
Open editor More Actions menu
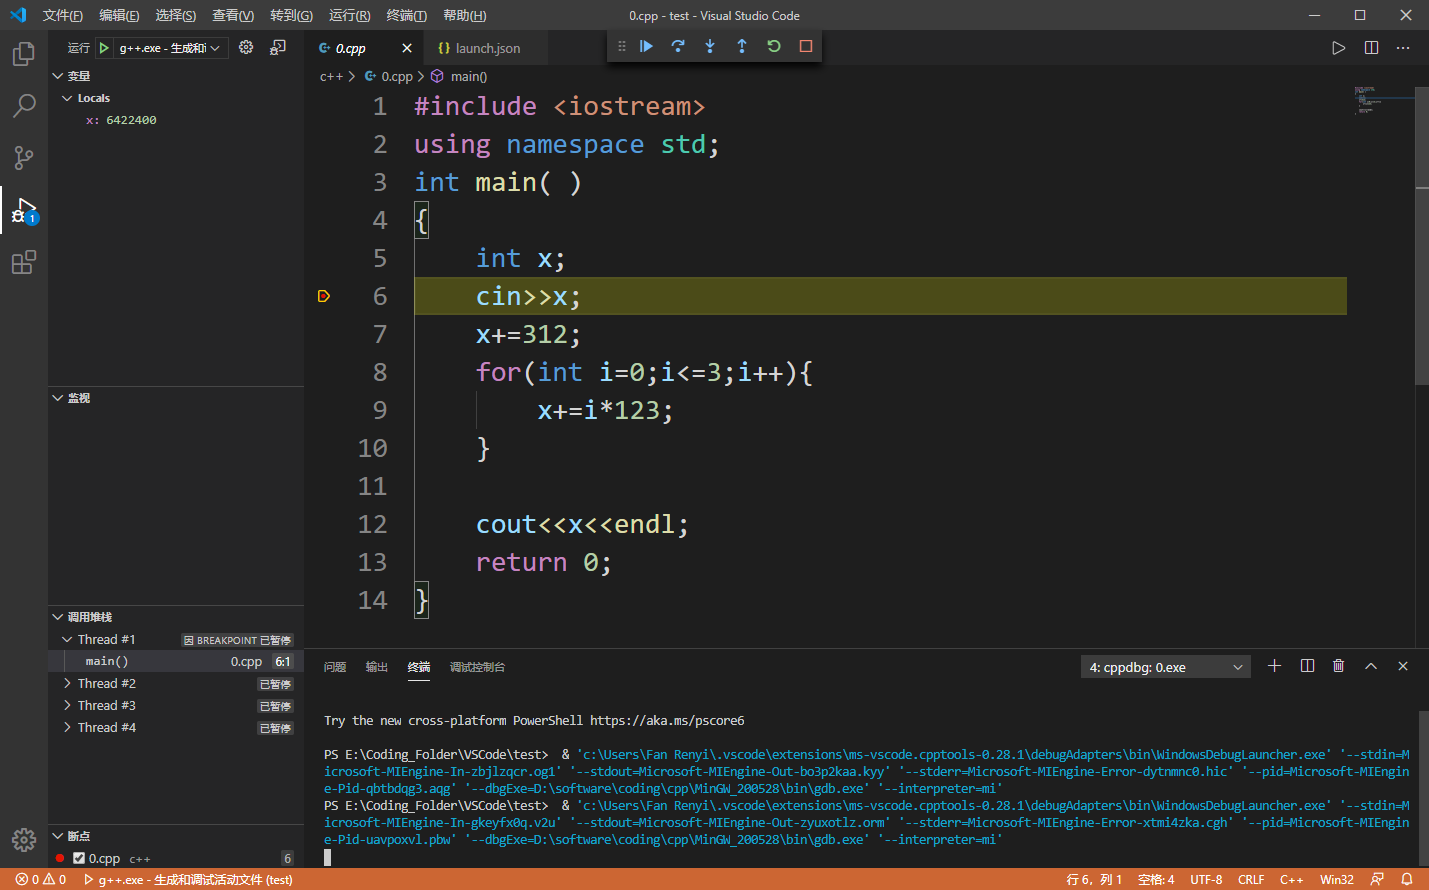pyautogui.click(x=1403, y=48)
